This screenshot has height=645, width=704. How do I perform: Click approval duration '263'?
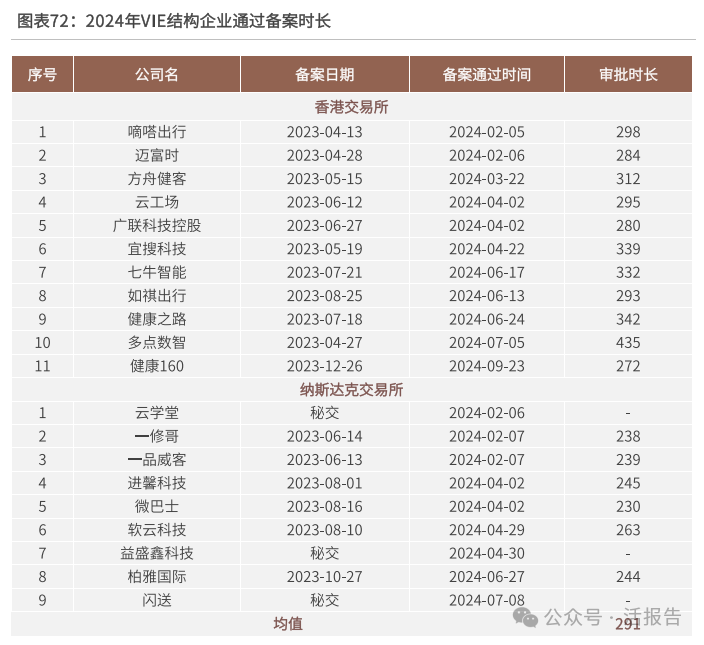628,530
